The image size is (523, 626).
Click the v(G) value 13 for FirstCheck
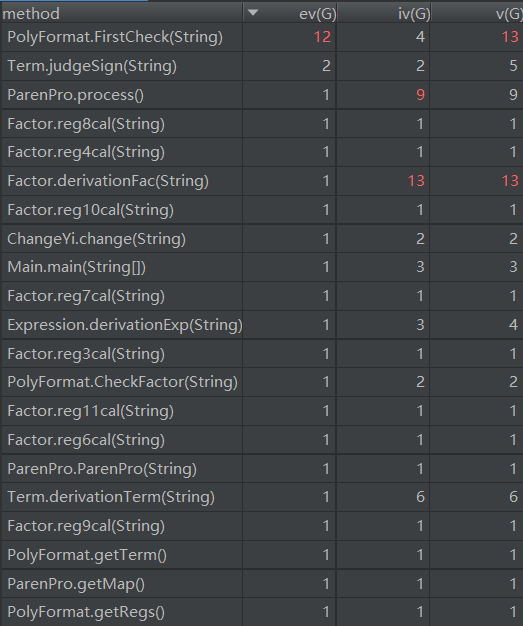click(510, 37)
